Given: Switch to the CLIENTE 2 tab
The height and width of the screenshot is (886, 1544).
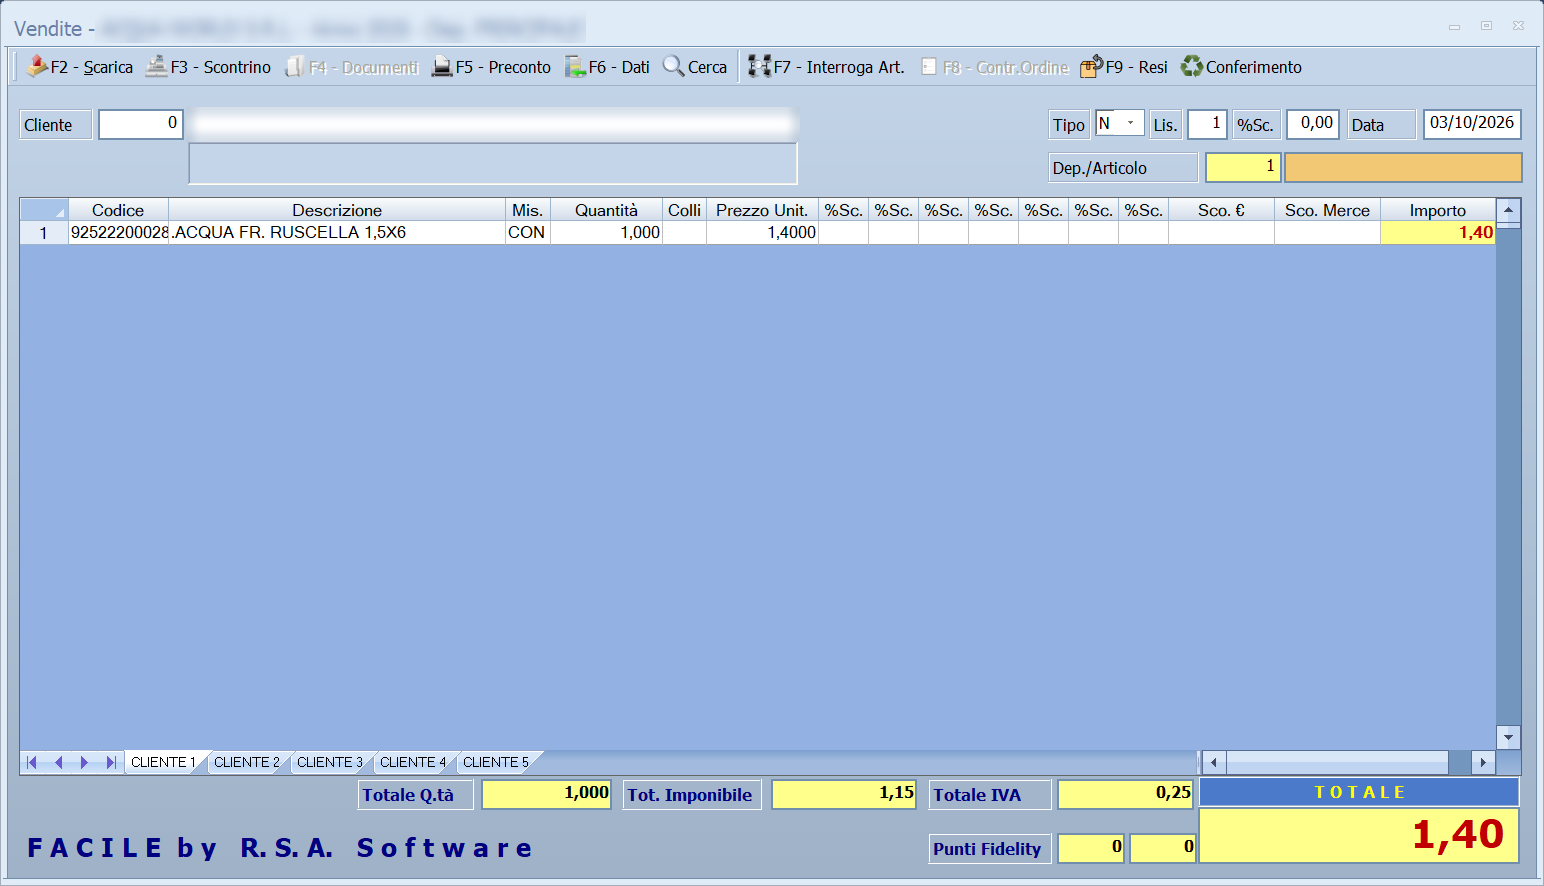Looking at the screenshot, I should (247, 762).
